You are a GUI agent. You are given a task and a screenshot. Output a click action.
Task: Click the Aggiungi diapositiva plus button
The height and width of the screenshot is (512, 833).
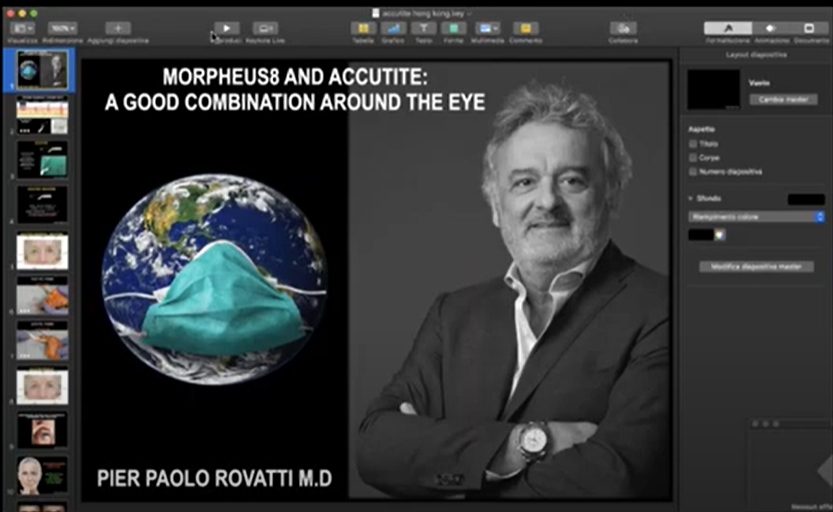coord(118,28)
